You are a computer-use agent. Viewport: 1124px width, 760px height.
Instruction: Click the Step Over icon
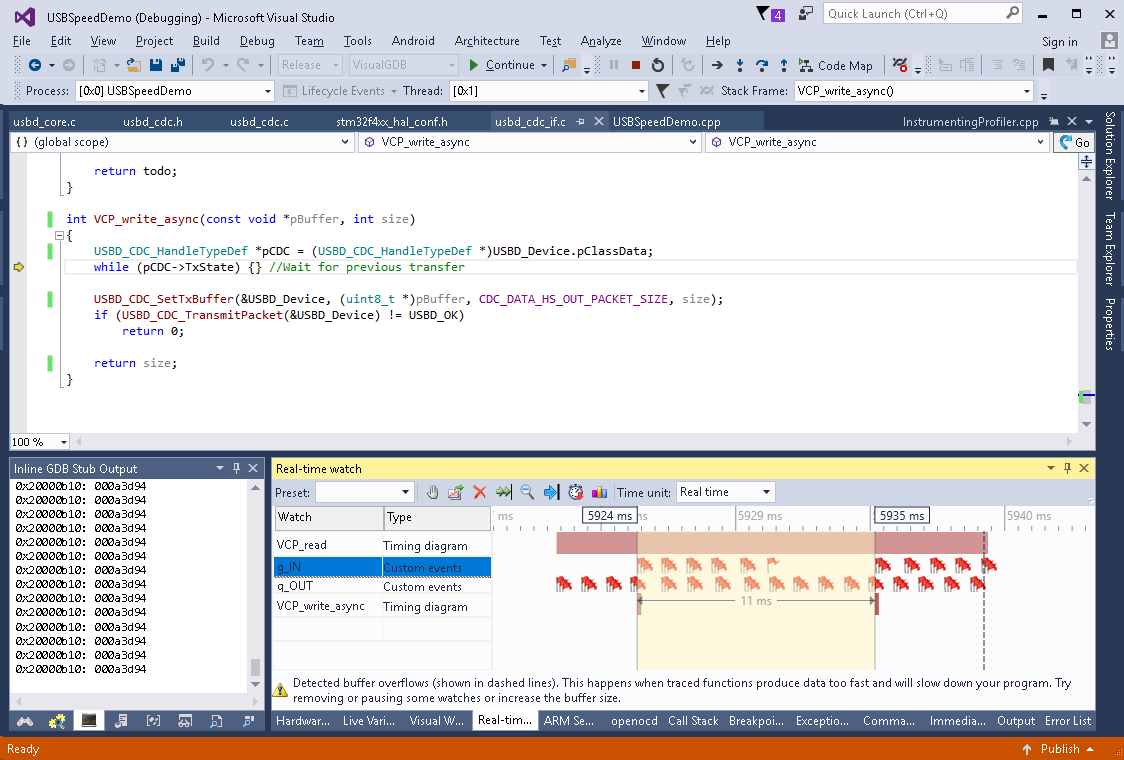pos(762,65)
